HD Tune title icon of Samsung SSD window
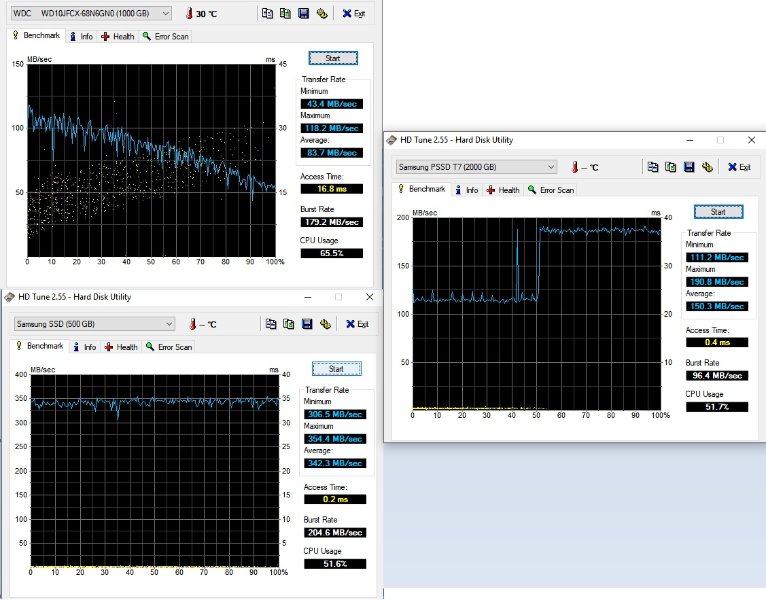The height and width of the screenshot is (600, 766). click(x=9, y=297)
